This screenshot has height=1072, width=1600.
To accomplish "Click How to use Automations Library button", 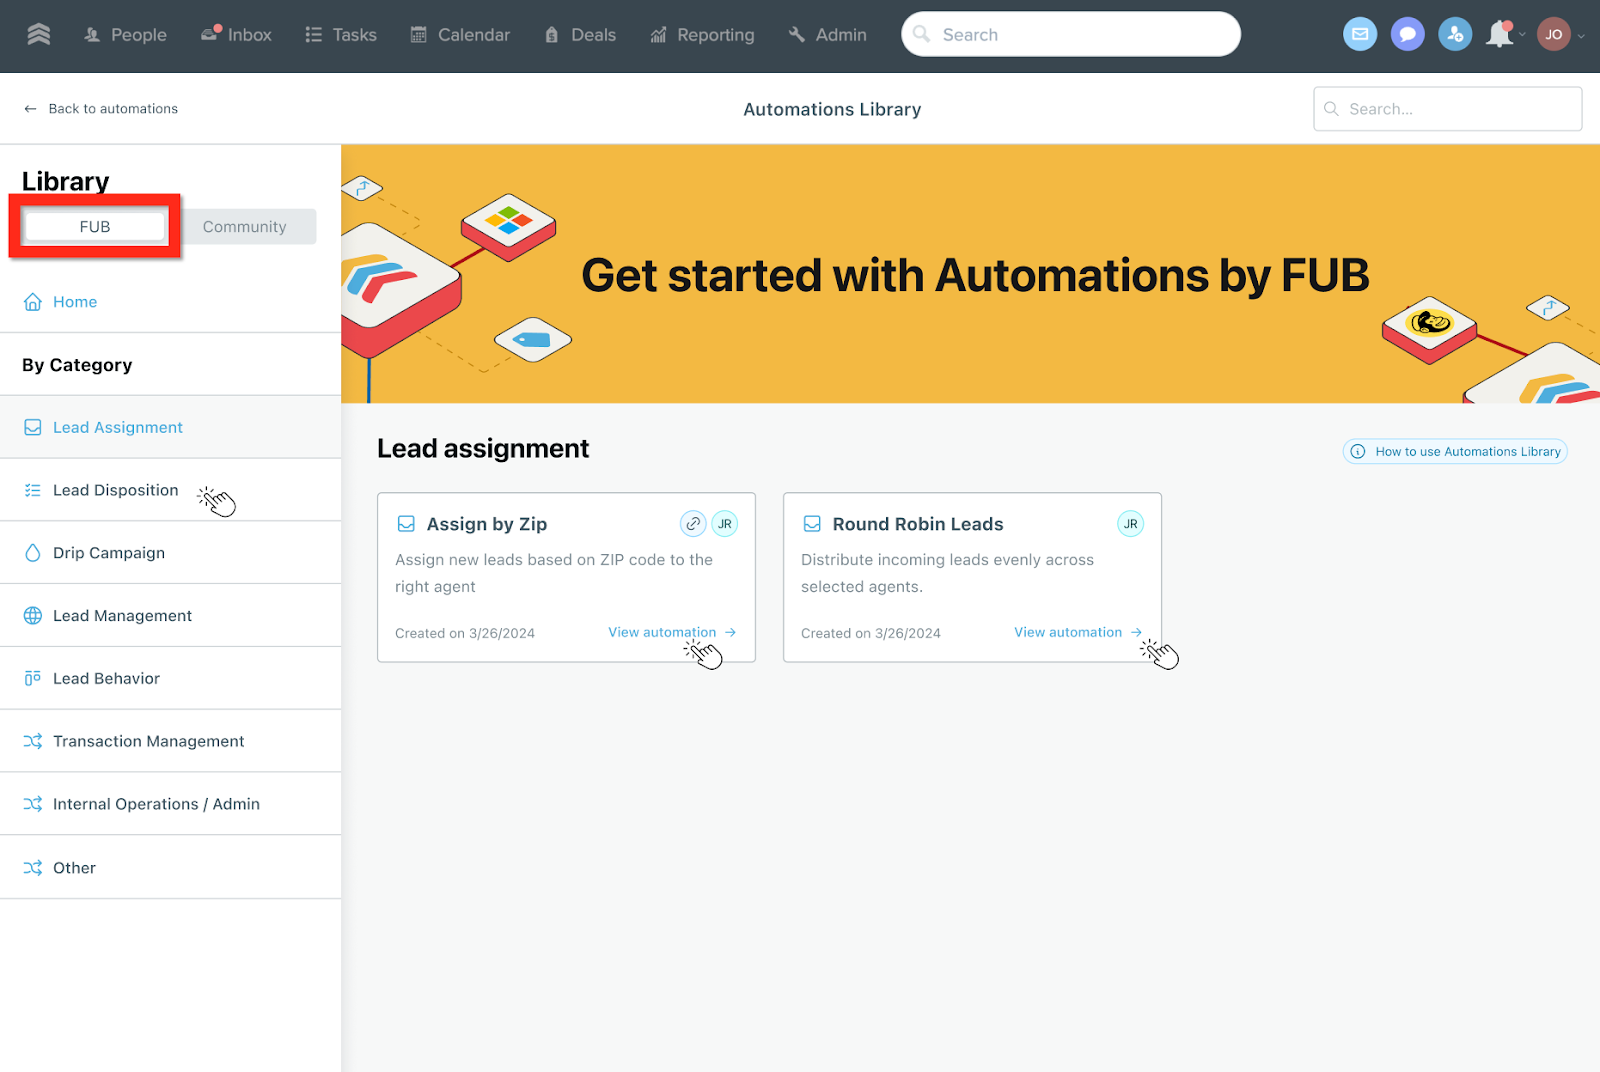I will tap(1455, 452).
